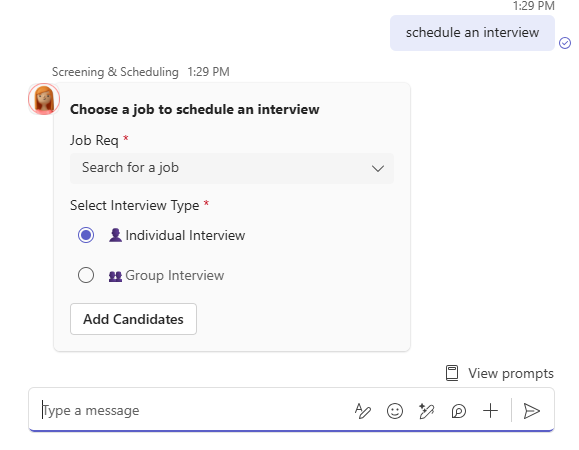Screen dimensions: 579x450
Task: Open the emoji picker smiley icon
Action: pos(395,411)
